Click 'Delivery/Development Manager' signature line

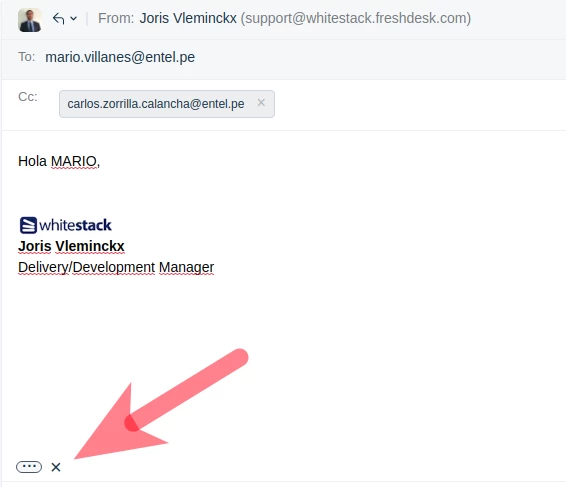click(116, 268)
